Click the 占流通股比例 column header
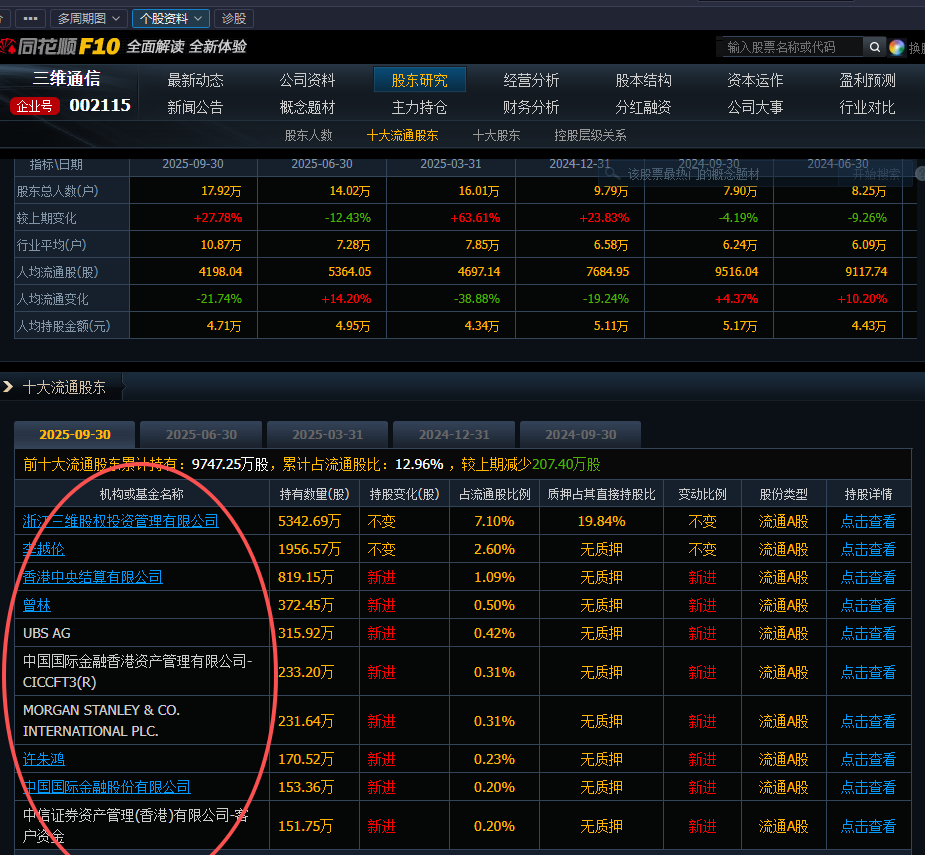The height and width of the screenshot is (855, 925). [x=494, y=494]
